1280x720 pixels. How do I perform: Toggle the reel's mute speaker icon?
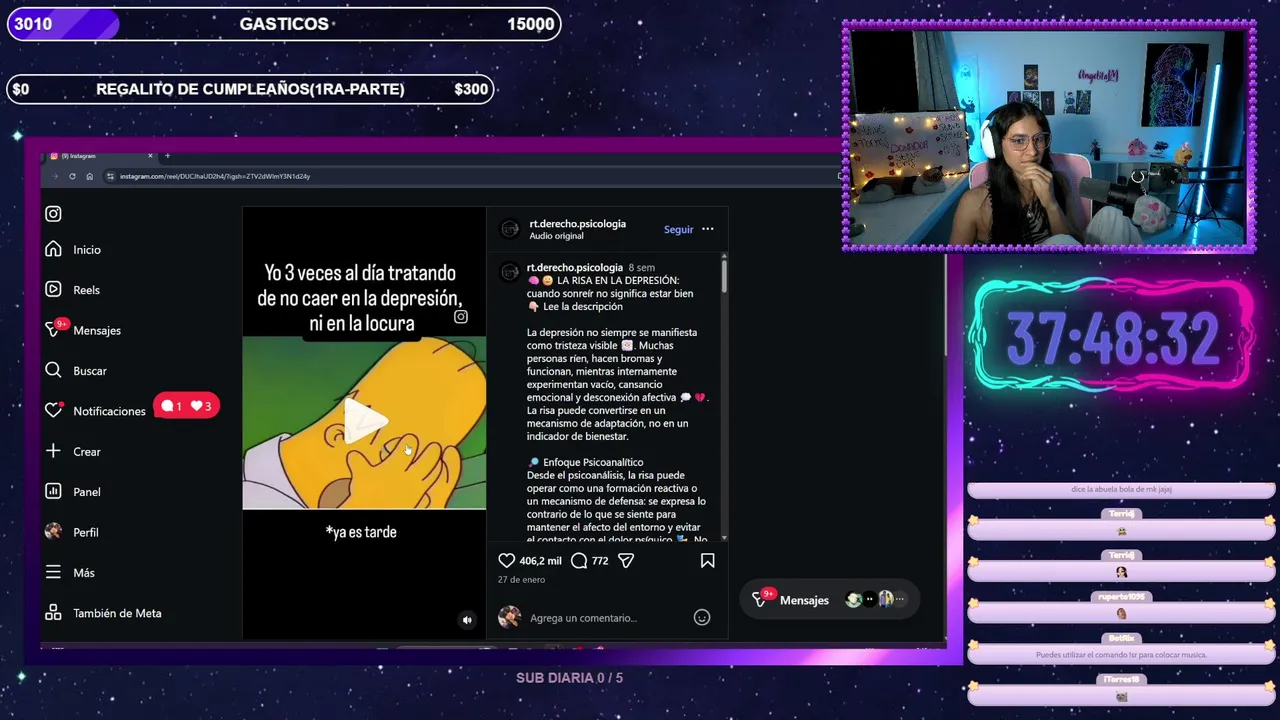click(x=467, y=620)
